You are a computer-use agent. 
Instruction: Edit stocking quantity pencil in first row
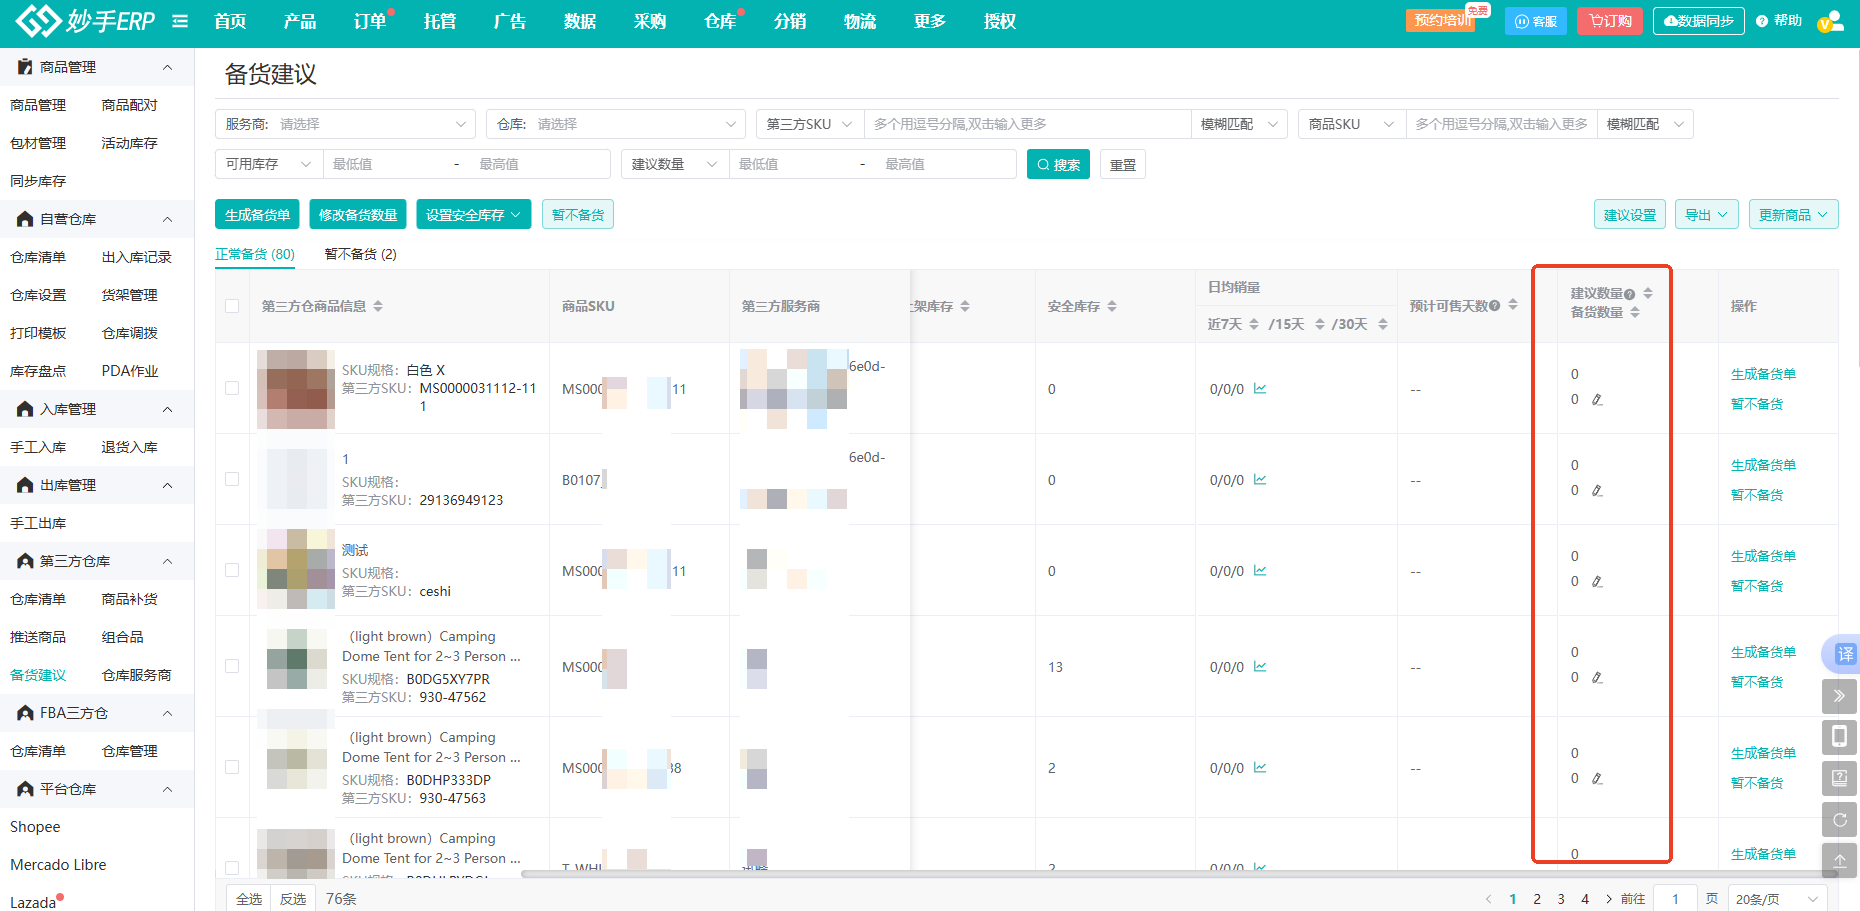point(1597,400)
